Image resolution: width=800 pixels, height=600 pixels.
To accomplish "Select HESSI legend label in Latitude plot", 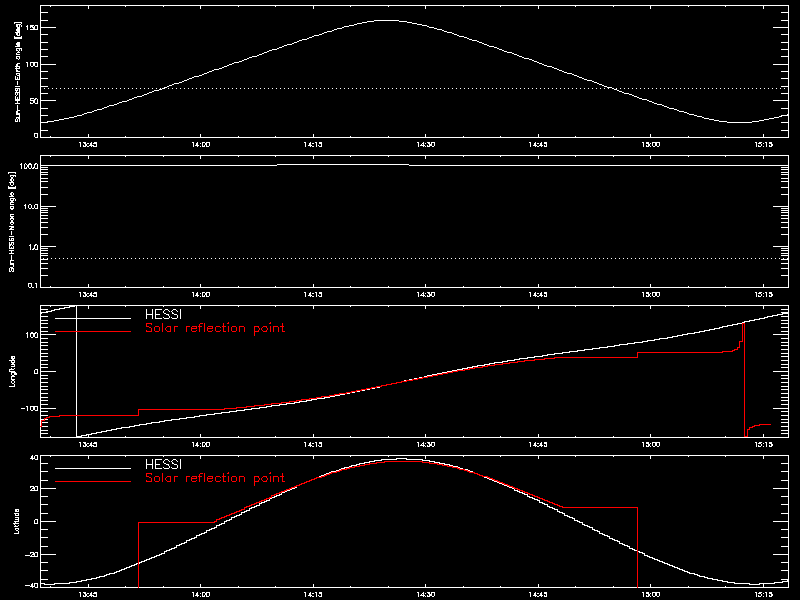I will pyautogui.click(x=163, y=465).
